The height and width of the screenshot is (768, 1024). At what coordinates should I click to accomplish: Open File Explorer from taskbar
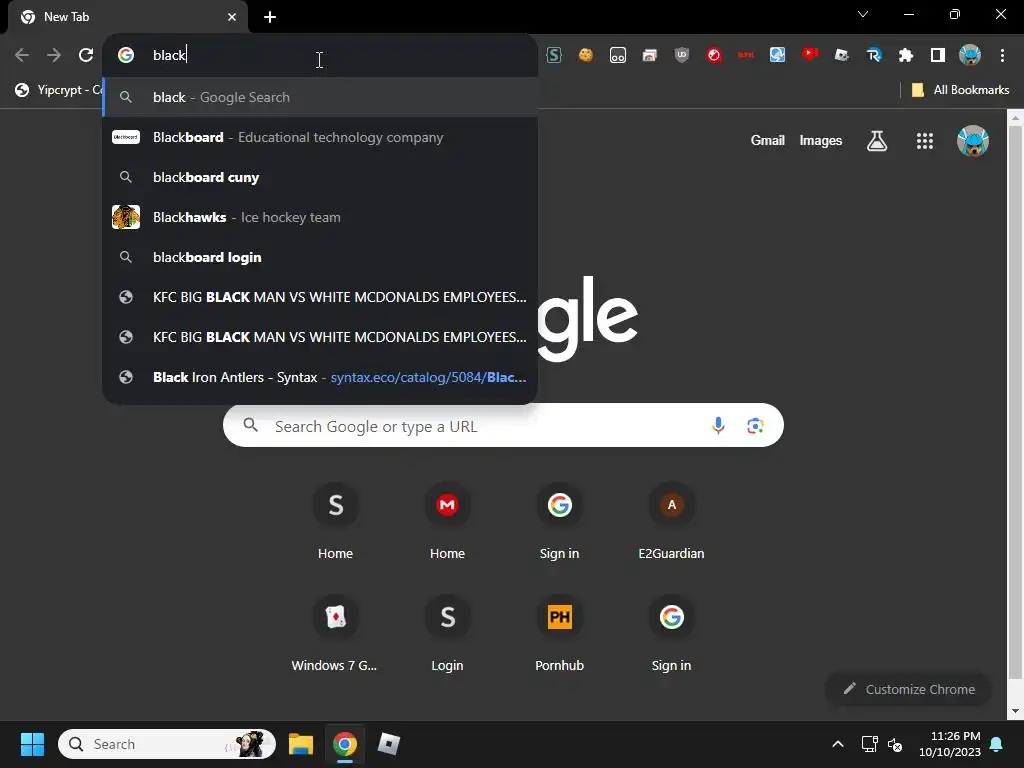pyautogui.click(x=301, y=744)
